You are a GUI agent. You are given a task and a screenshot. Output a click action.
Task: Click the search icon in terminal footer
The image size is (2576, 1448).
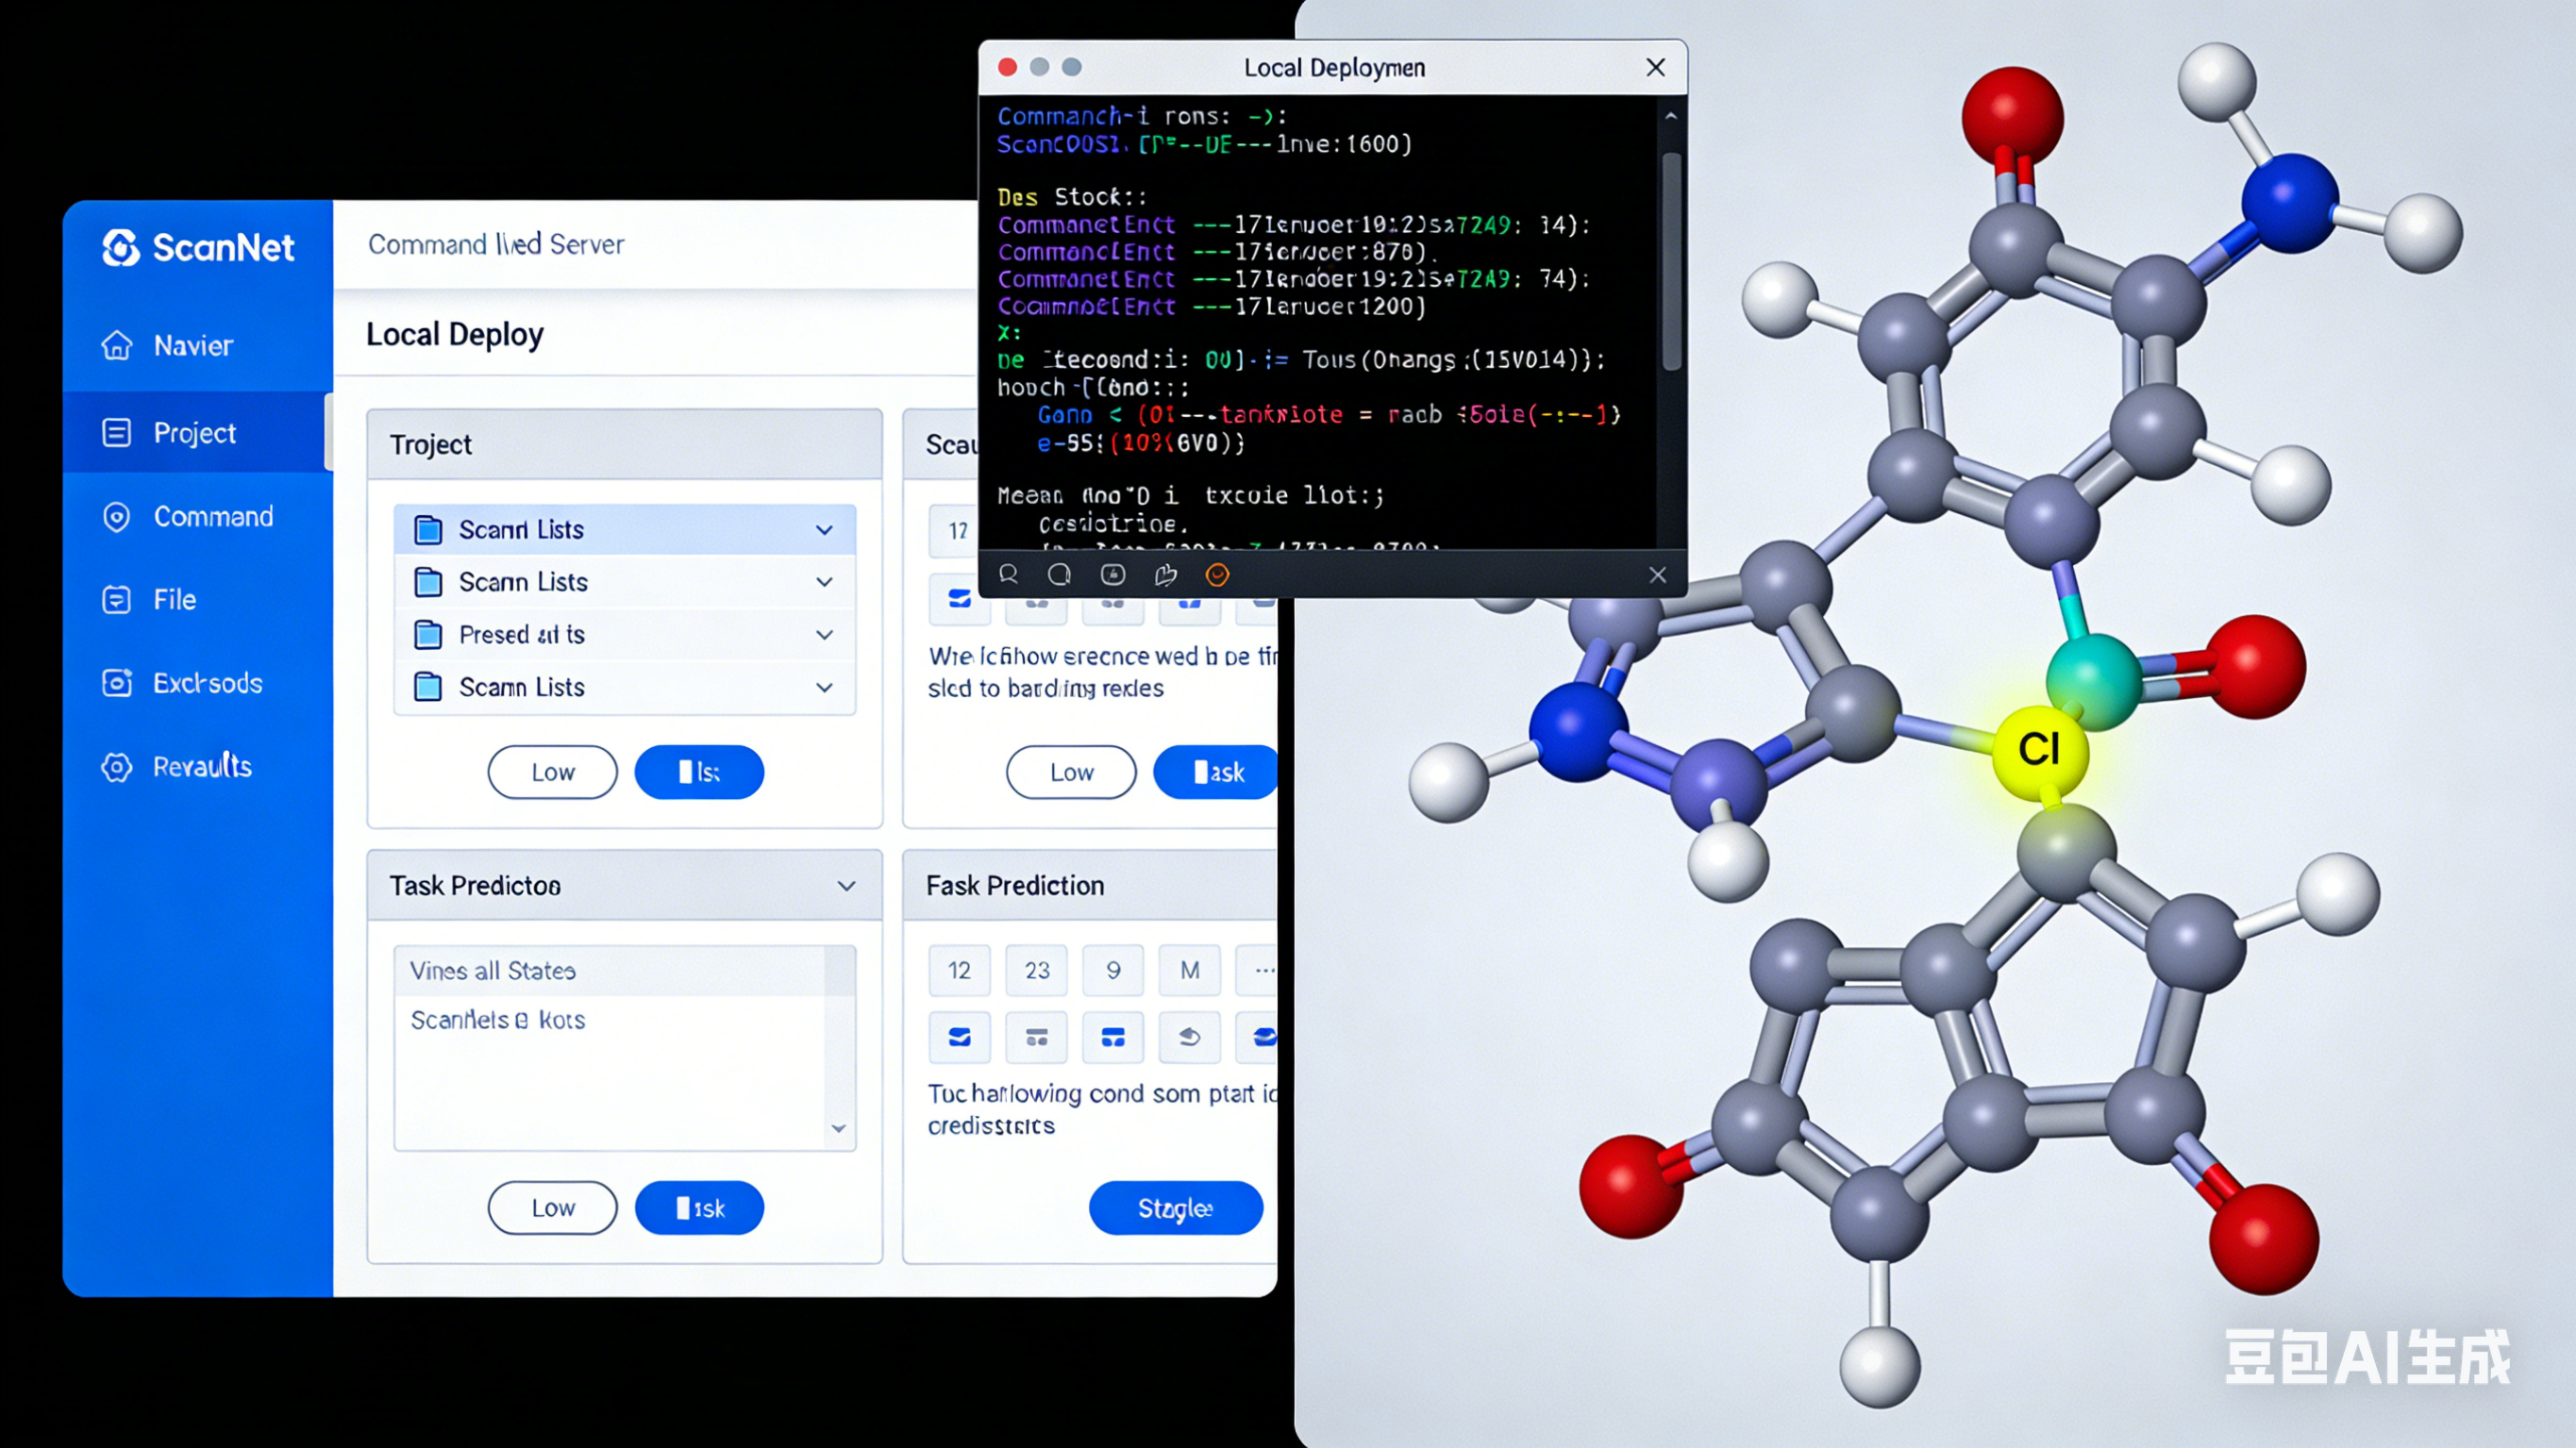[1008, 574]
